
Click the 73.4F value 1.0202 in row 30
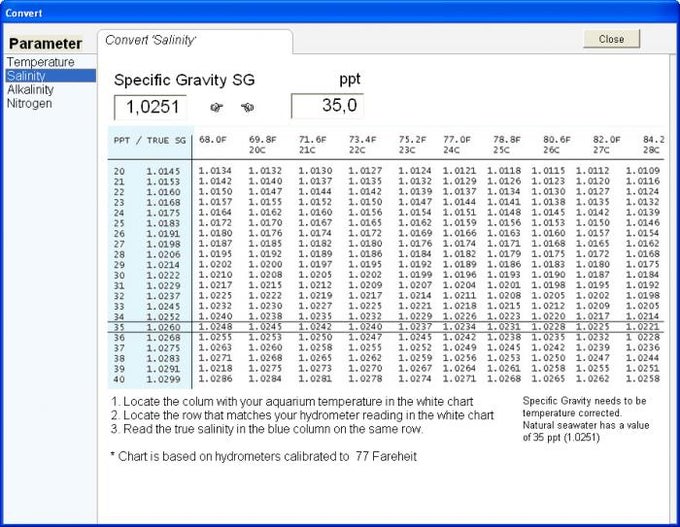click(365, 275)
